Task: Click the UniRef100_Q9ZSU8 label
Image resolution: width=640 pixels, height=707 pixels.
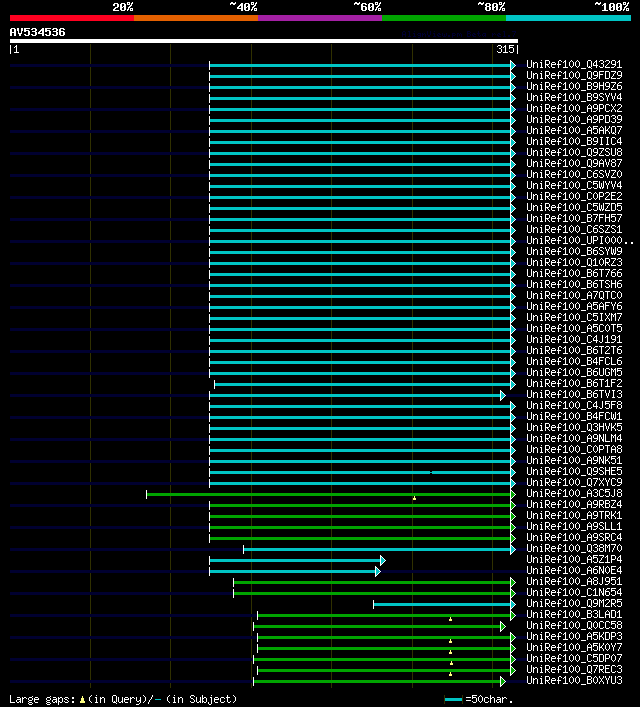Action: [x=574, y=152]
